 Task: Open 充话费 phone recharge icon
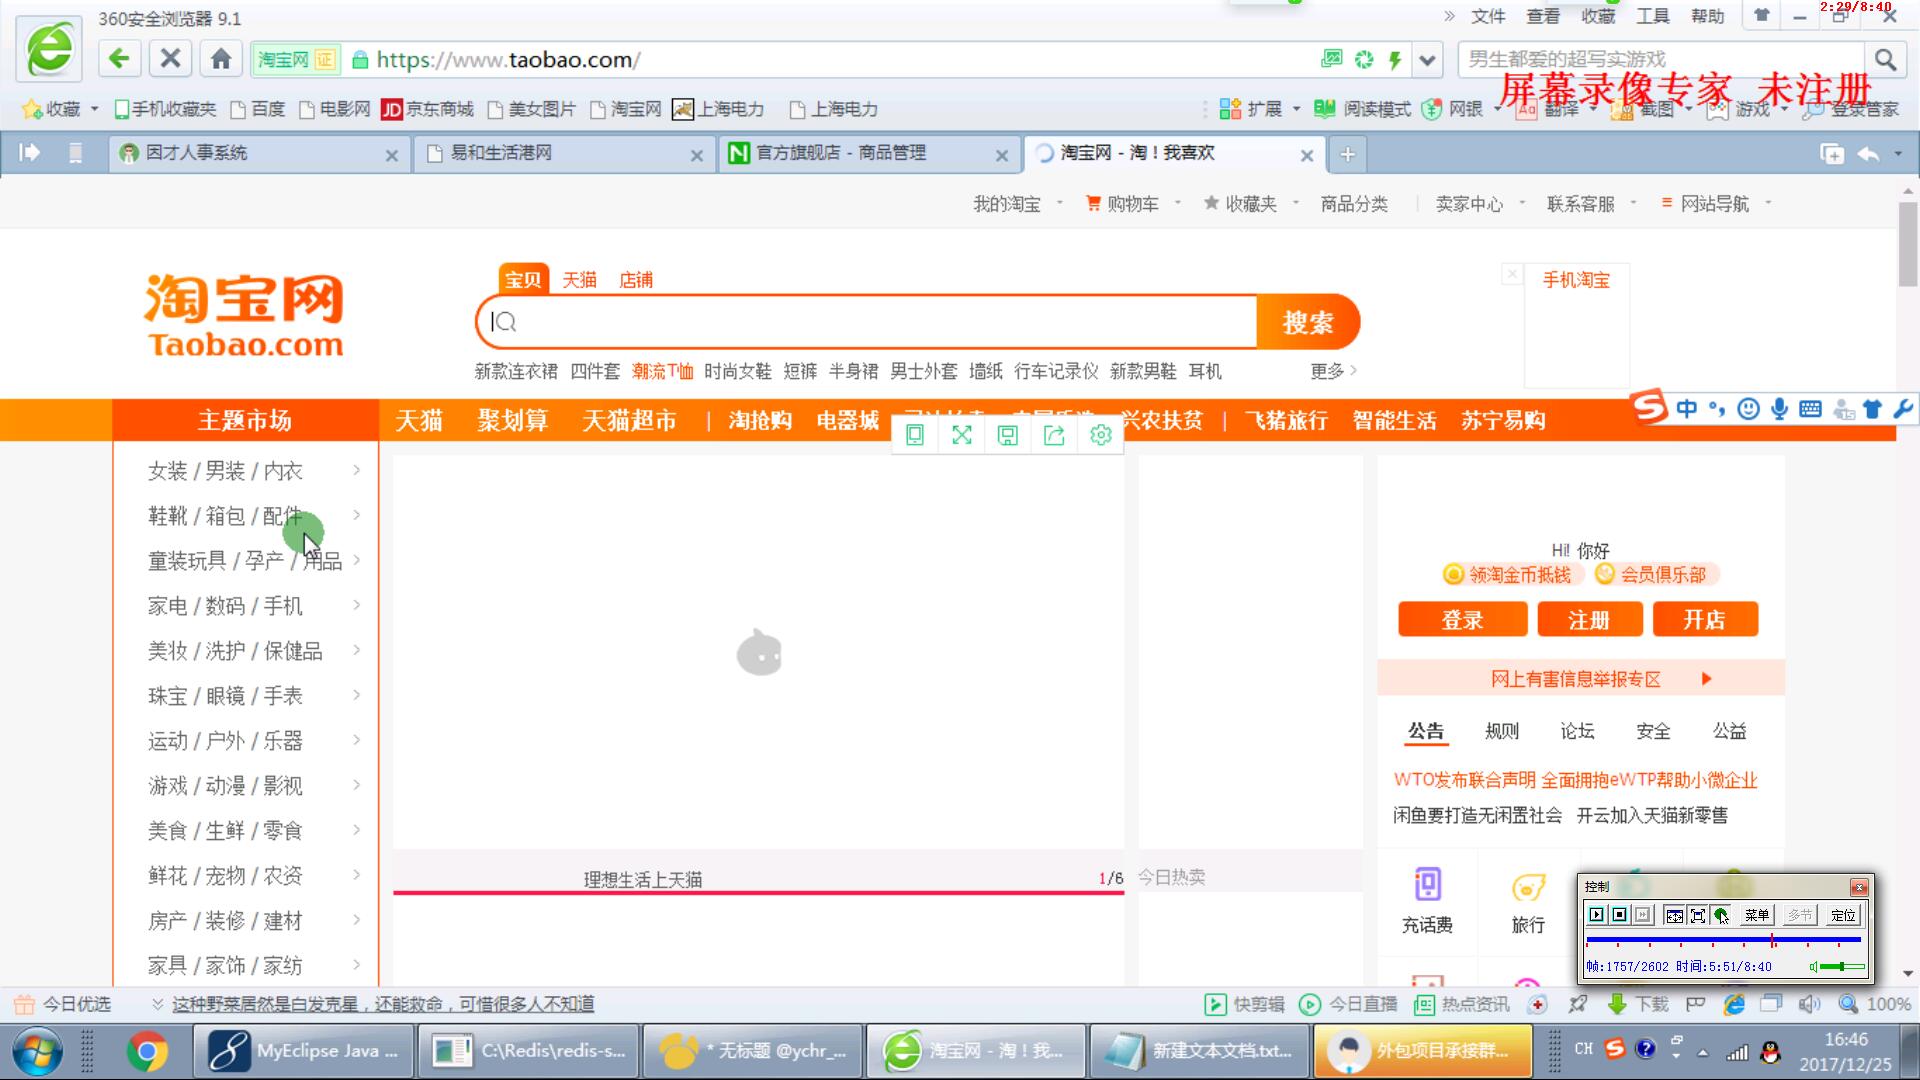tap(1427, 900)
